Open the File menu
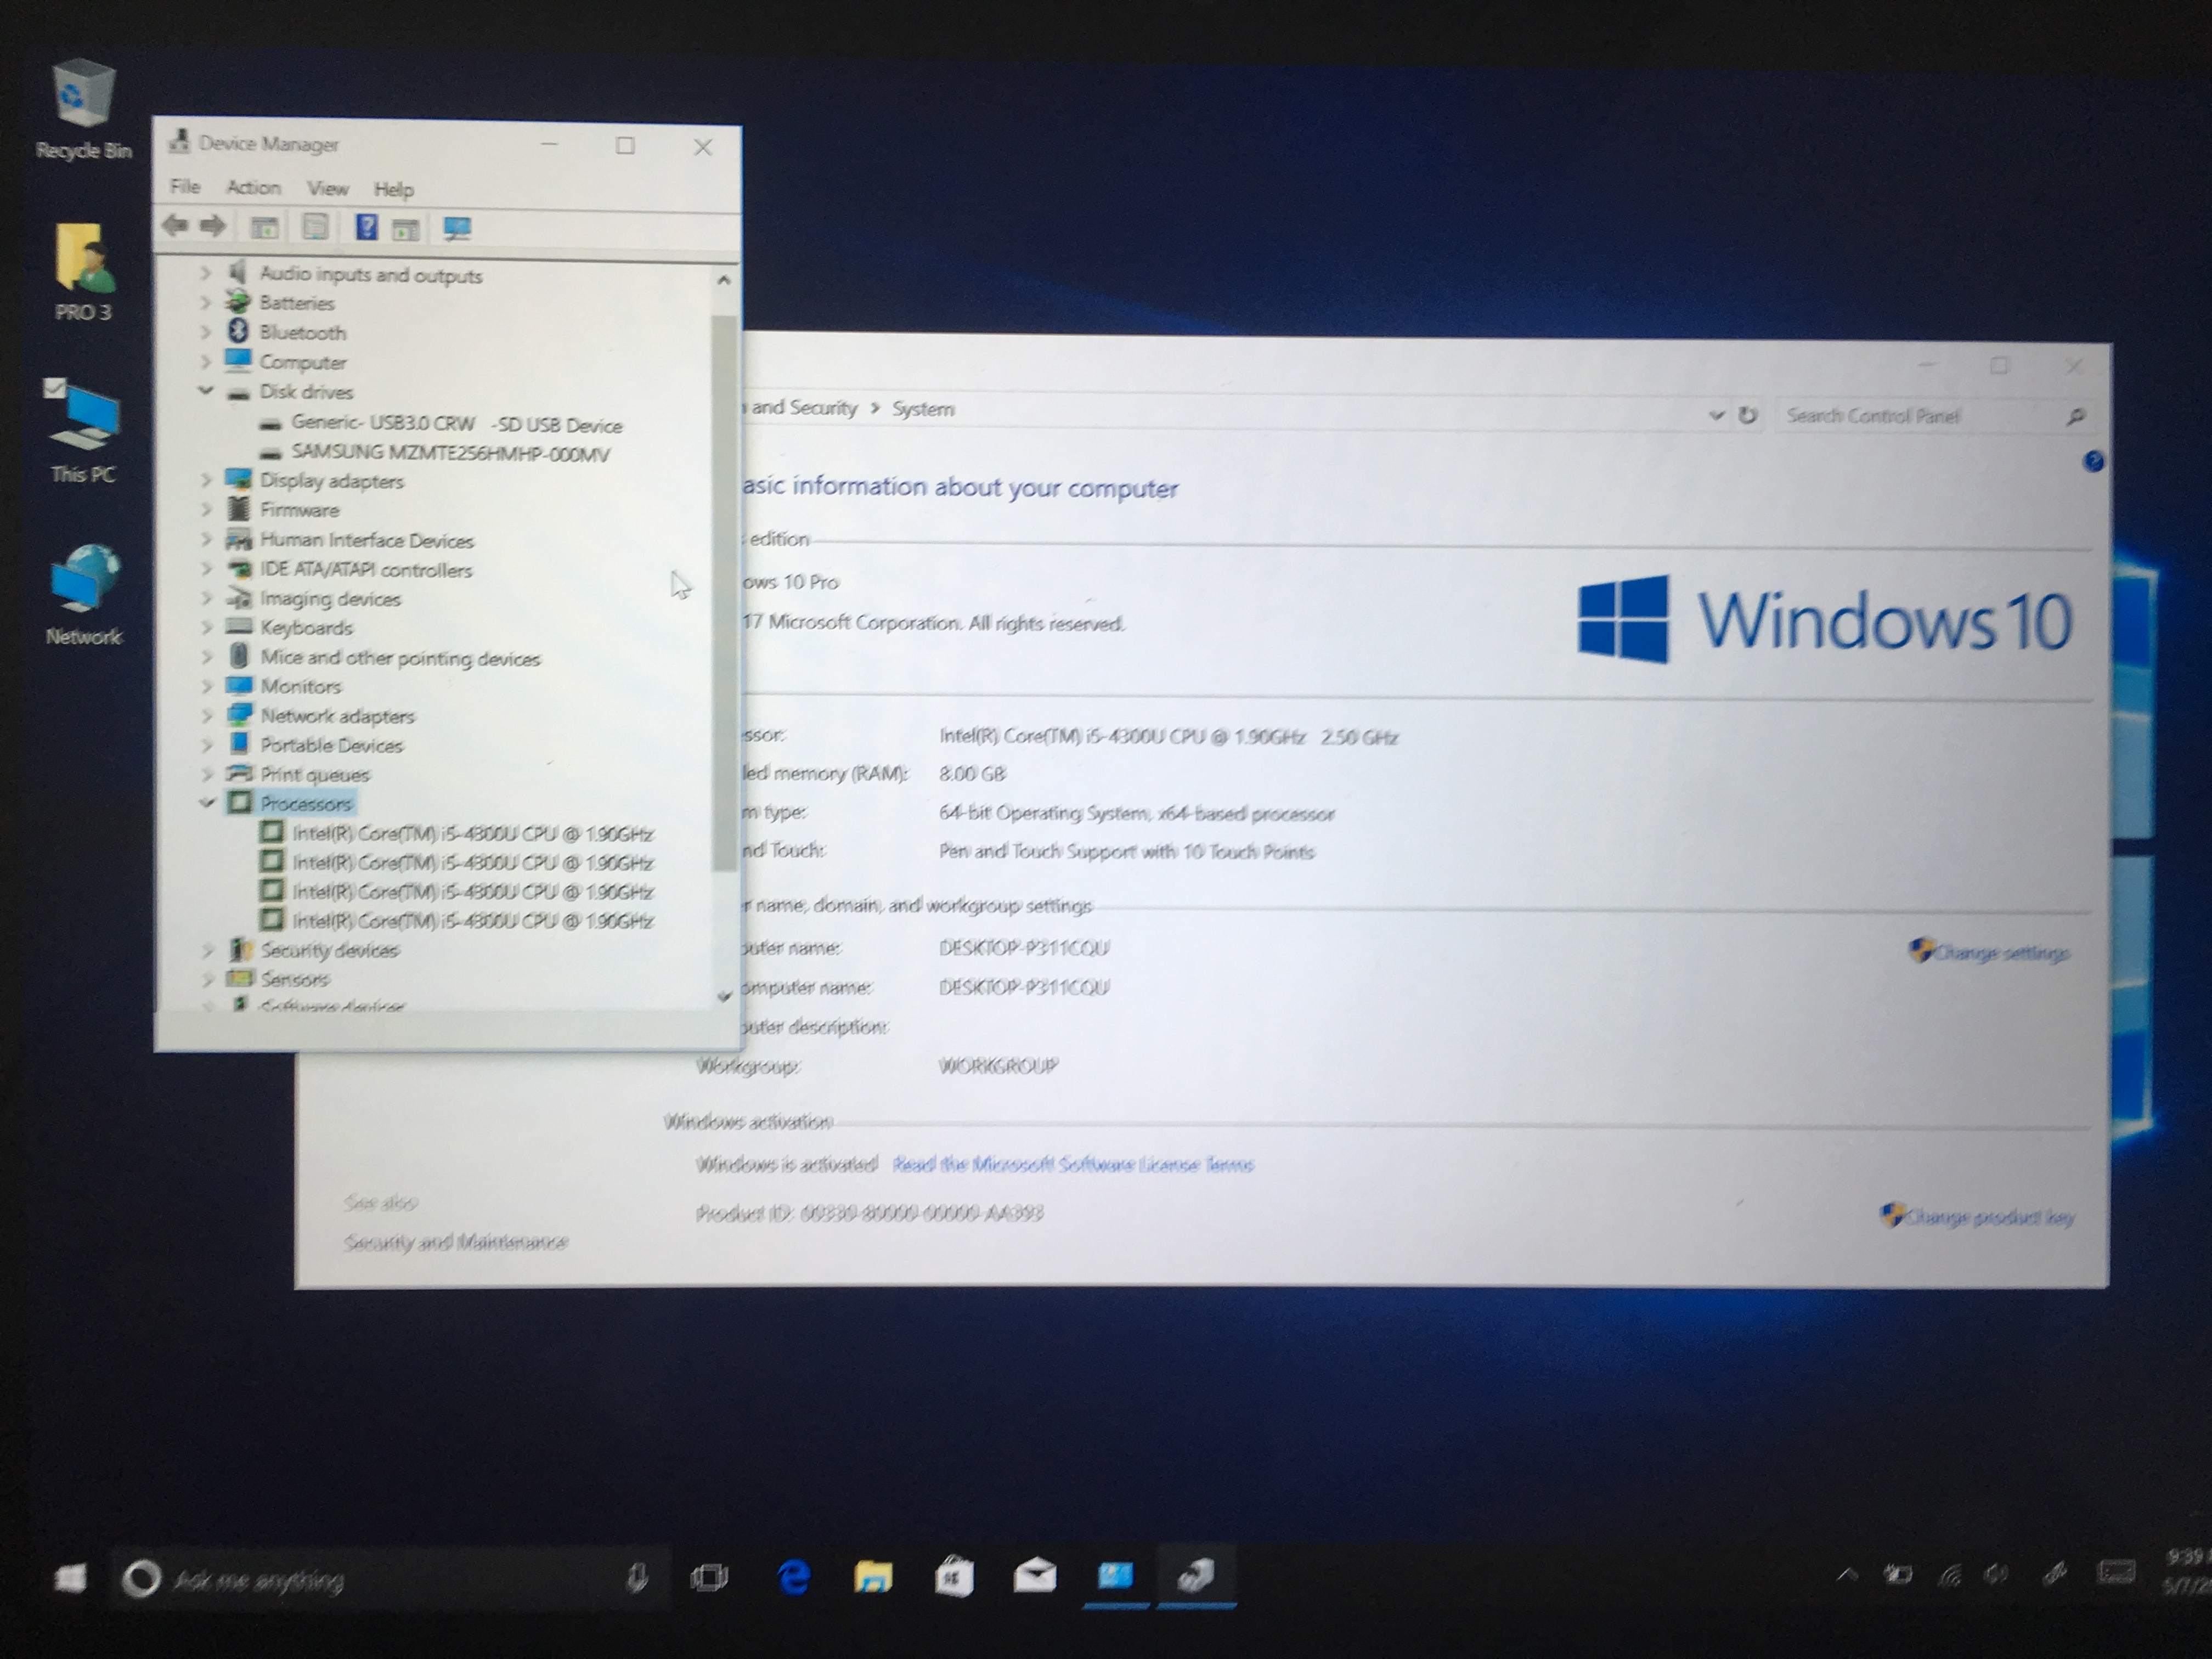The image size is (2212, 1659). 185,186
